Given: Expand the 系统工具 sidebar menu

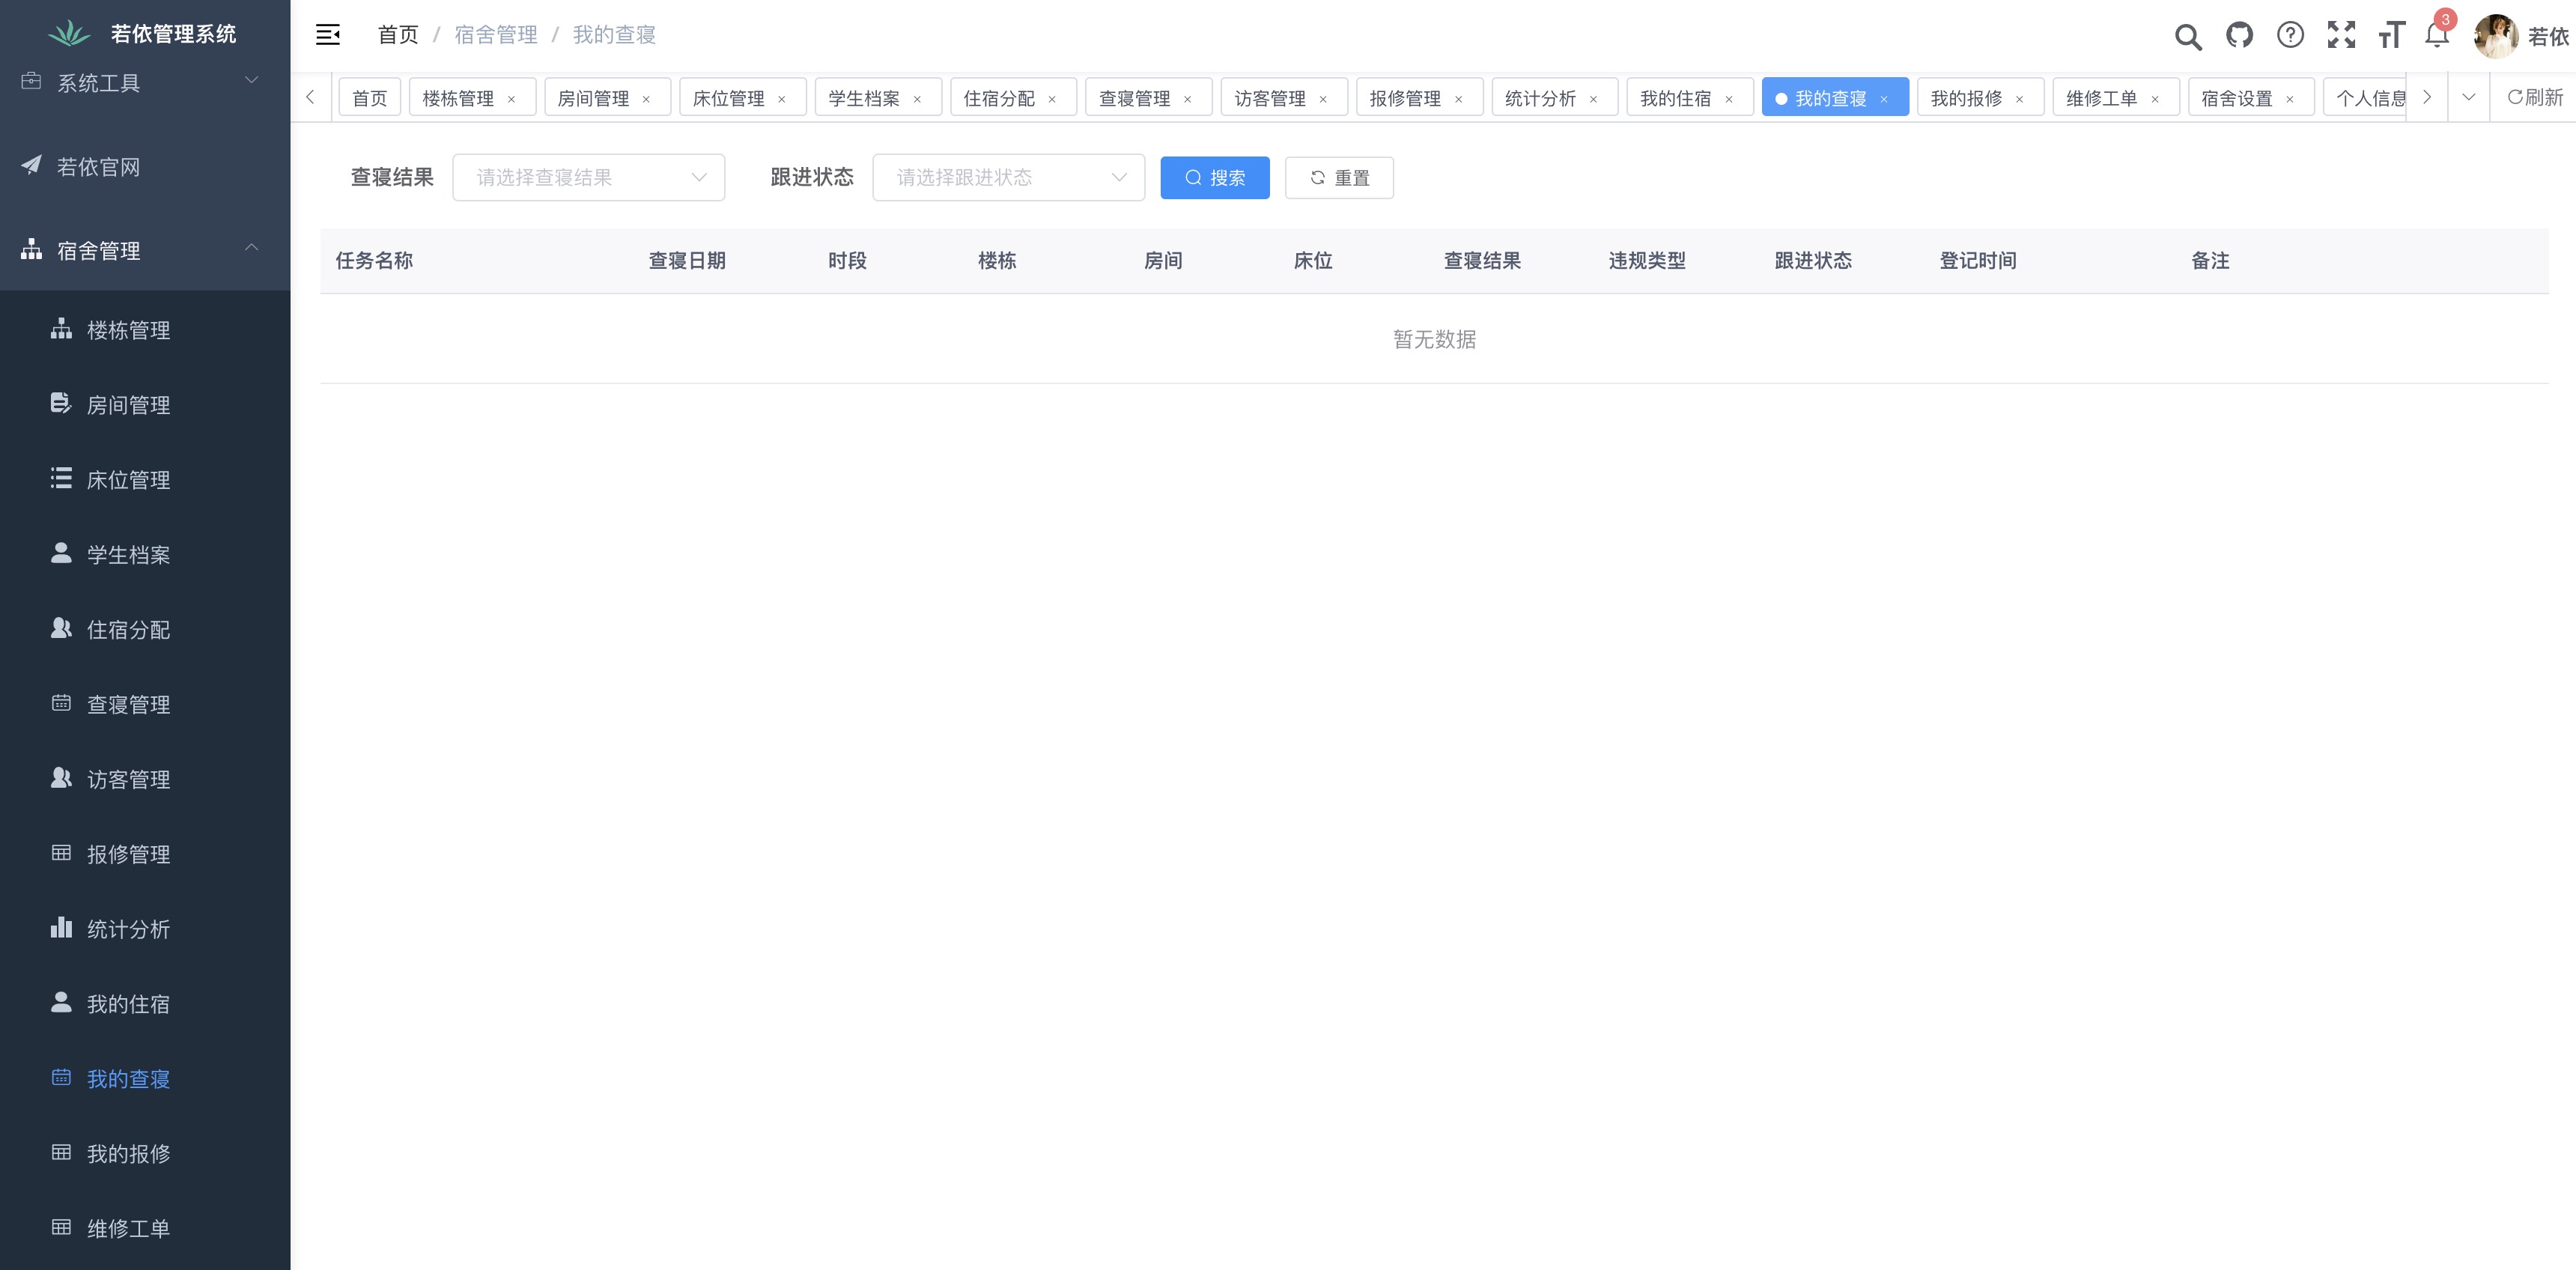Looking at the screenshot, I should pyautogui.click(x=145, y=82).
